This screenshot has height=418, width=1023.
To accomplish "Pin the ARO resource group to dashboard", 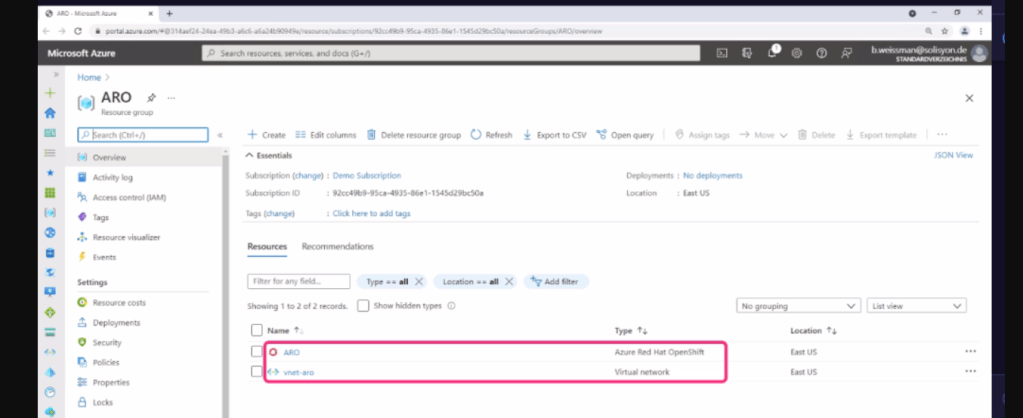I will (x=151, y=98).
